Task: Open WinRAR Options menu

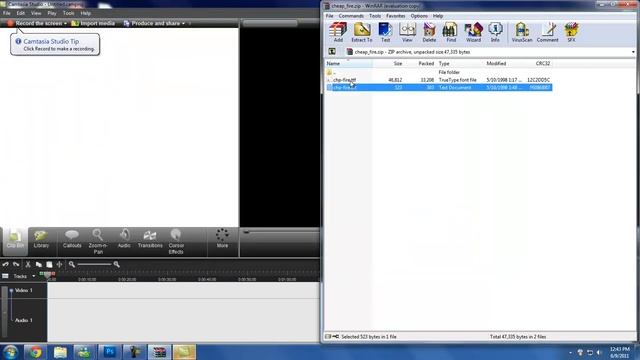Action: 419,16
